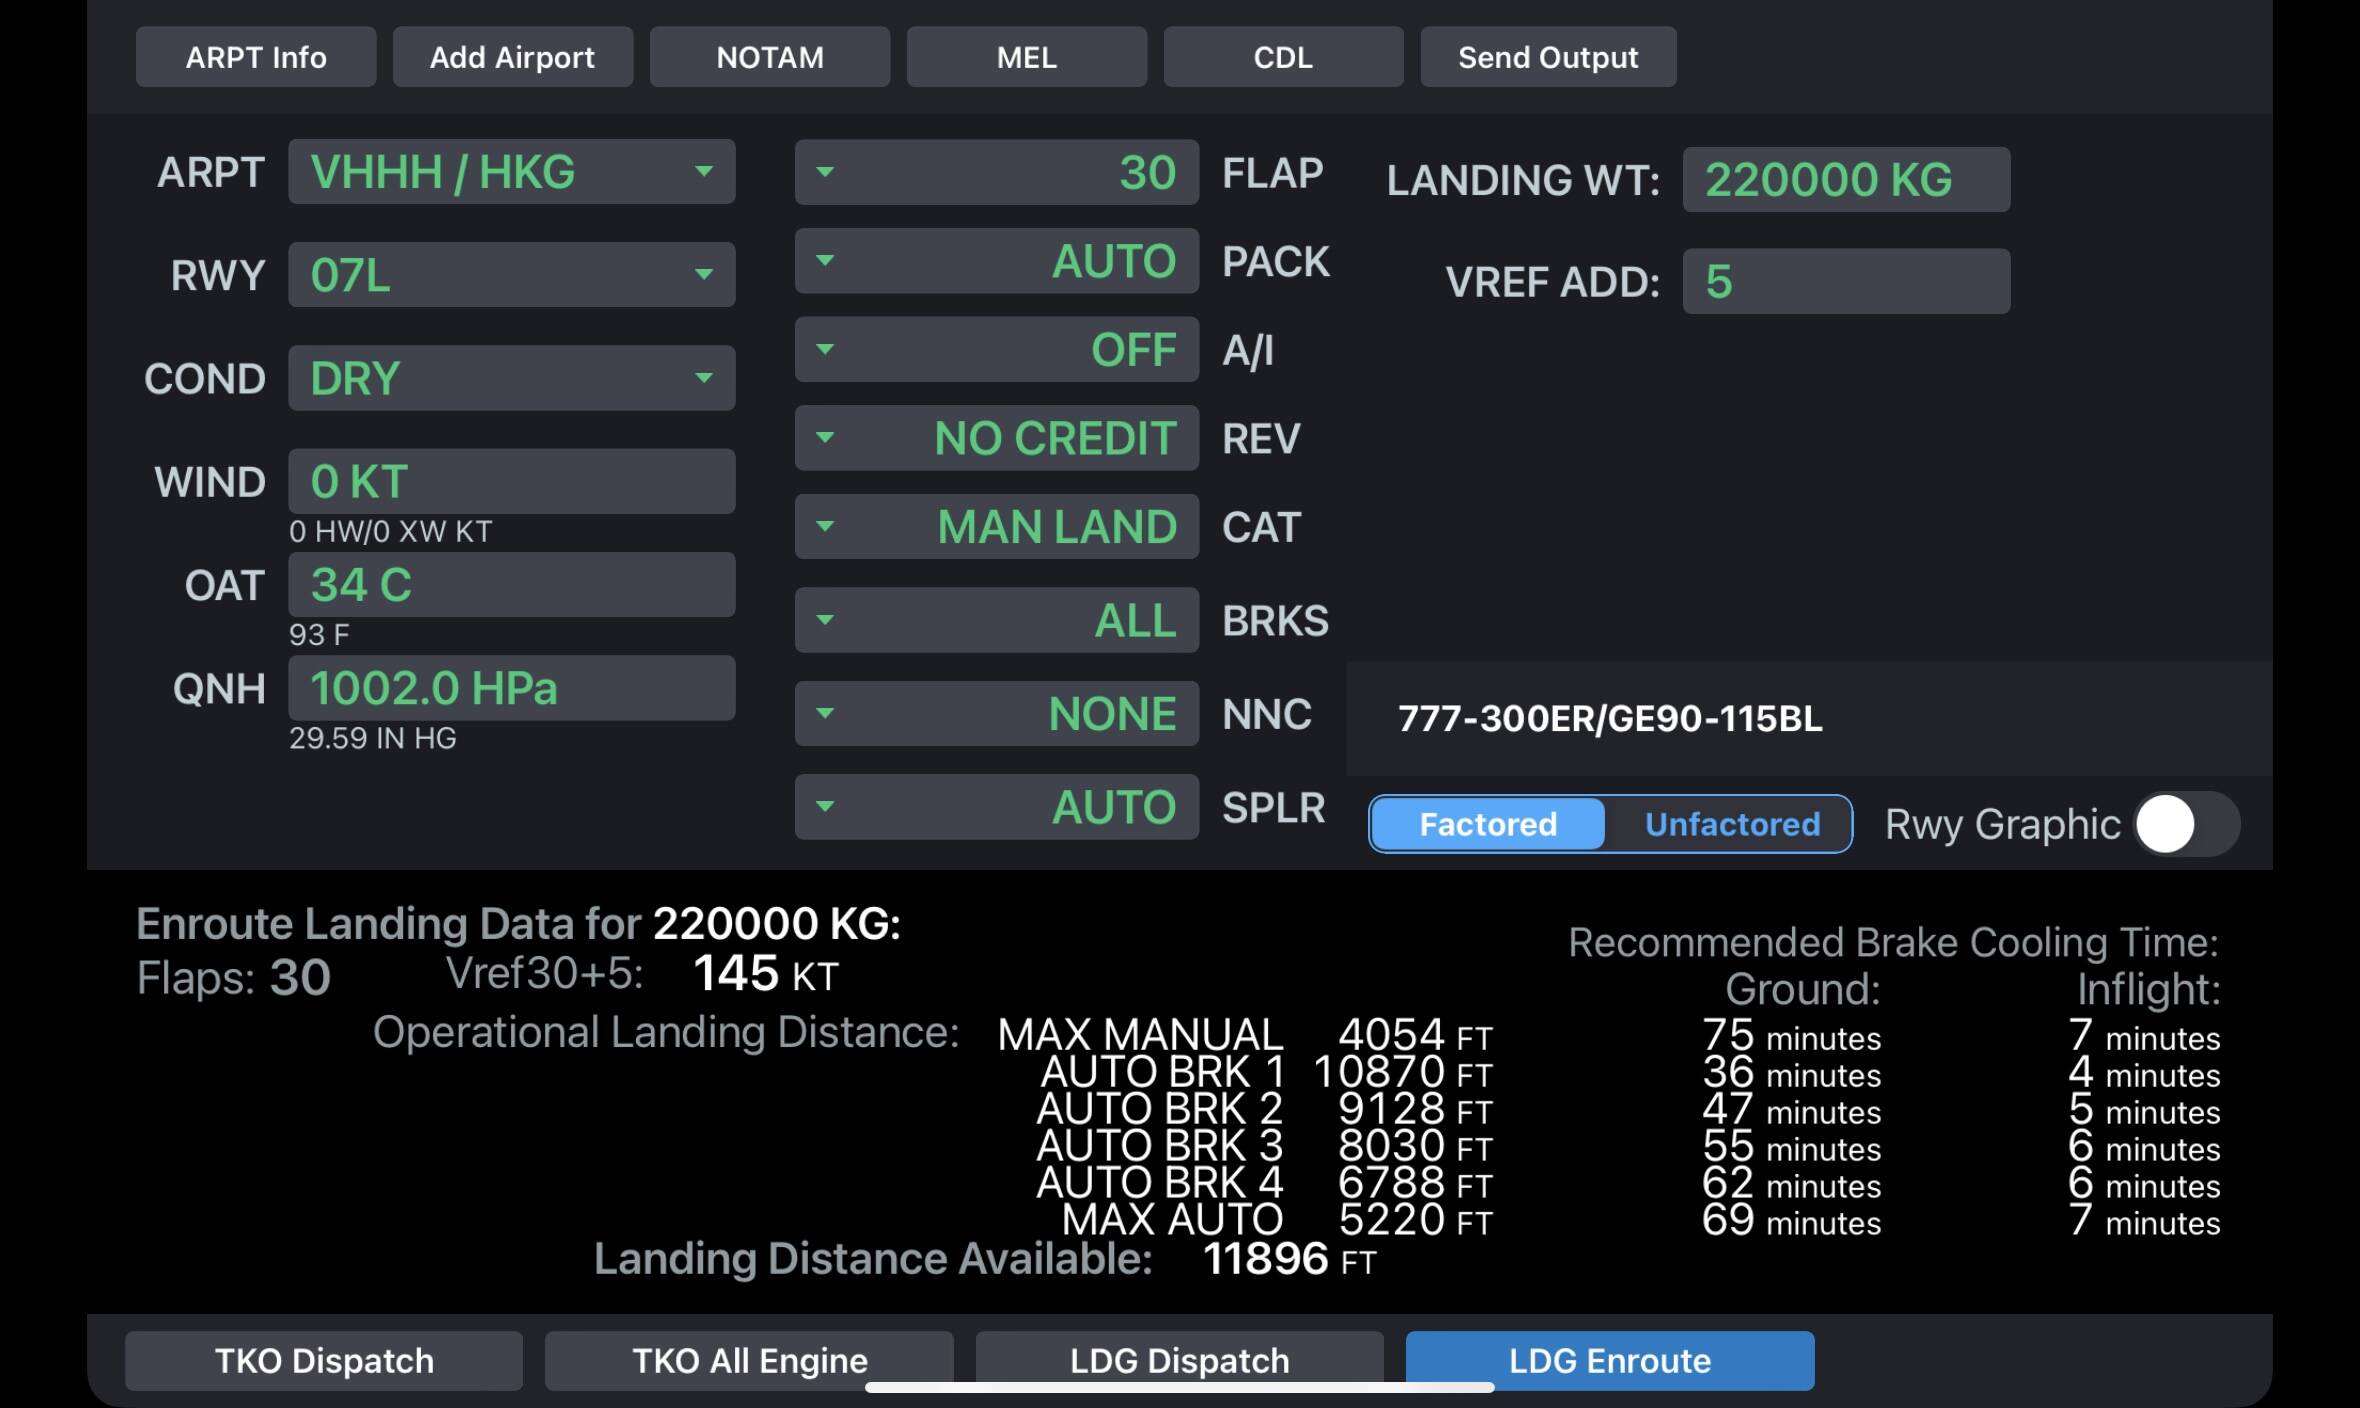This screenshot has height=1408, width=2360.
Task: Click the BRKS ALL dropdown arrow
Action: click(825, 620)
